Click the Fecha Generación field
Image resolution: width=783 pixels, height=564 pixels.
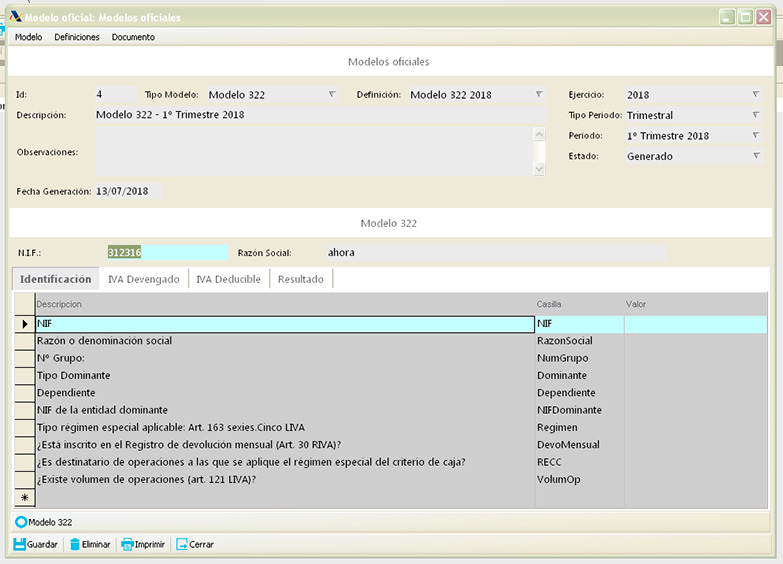(x=128, y=191)
